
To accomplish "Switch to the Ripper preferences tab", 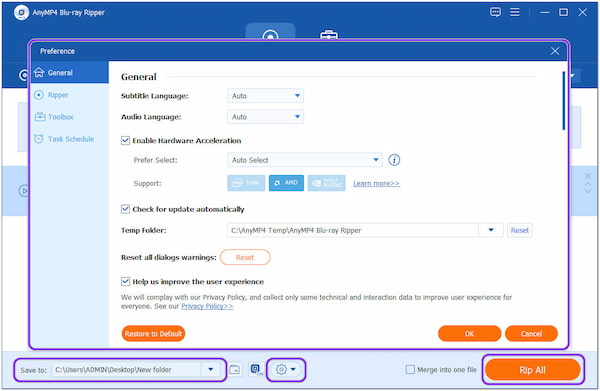I will tap(70, 94).
